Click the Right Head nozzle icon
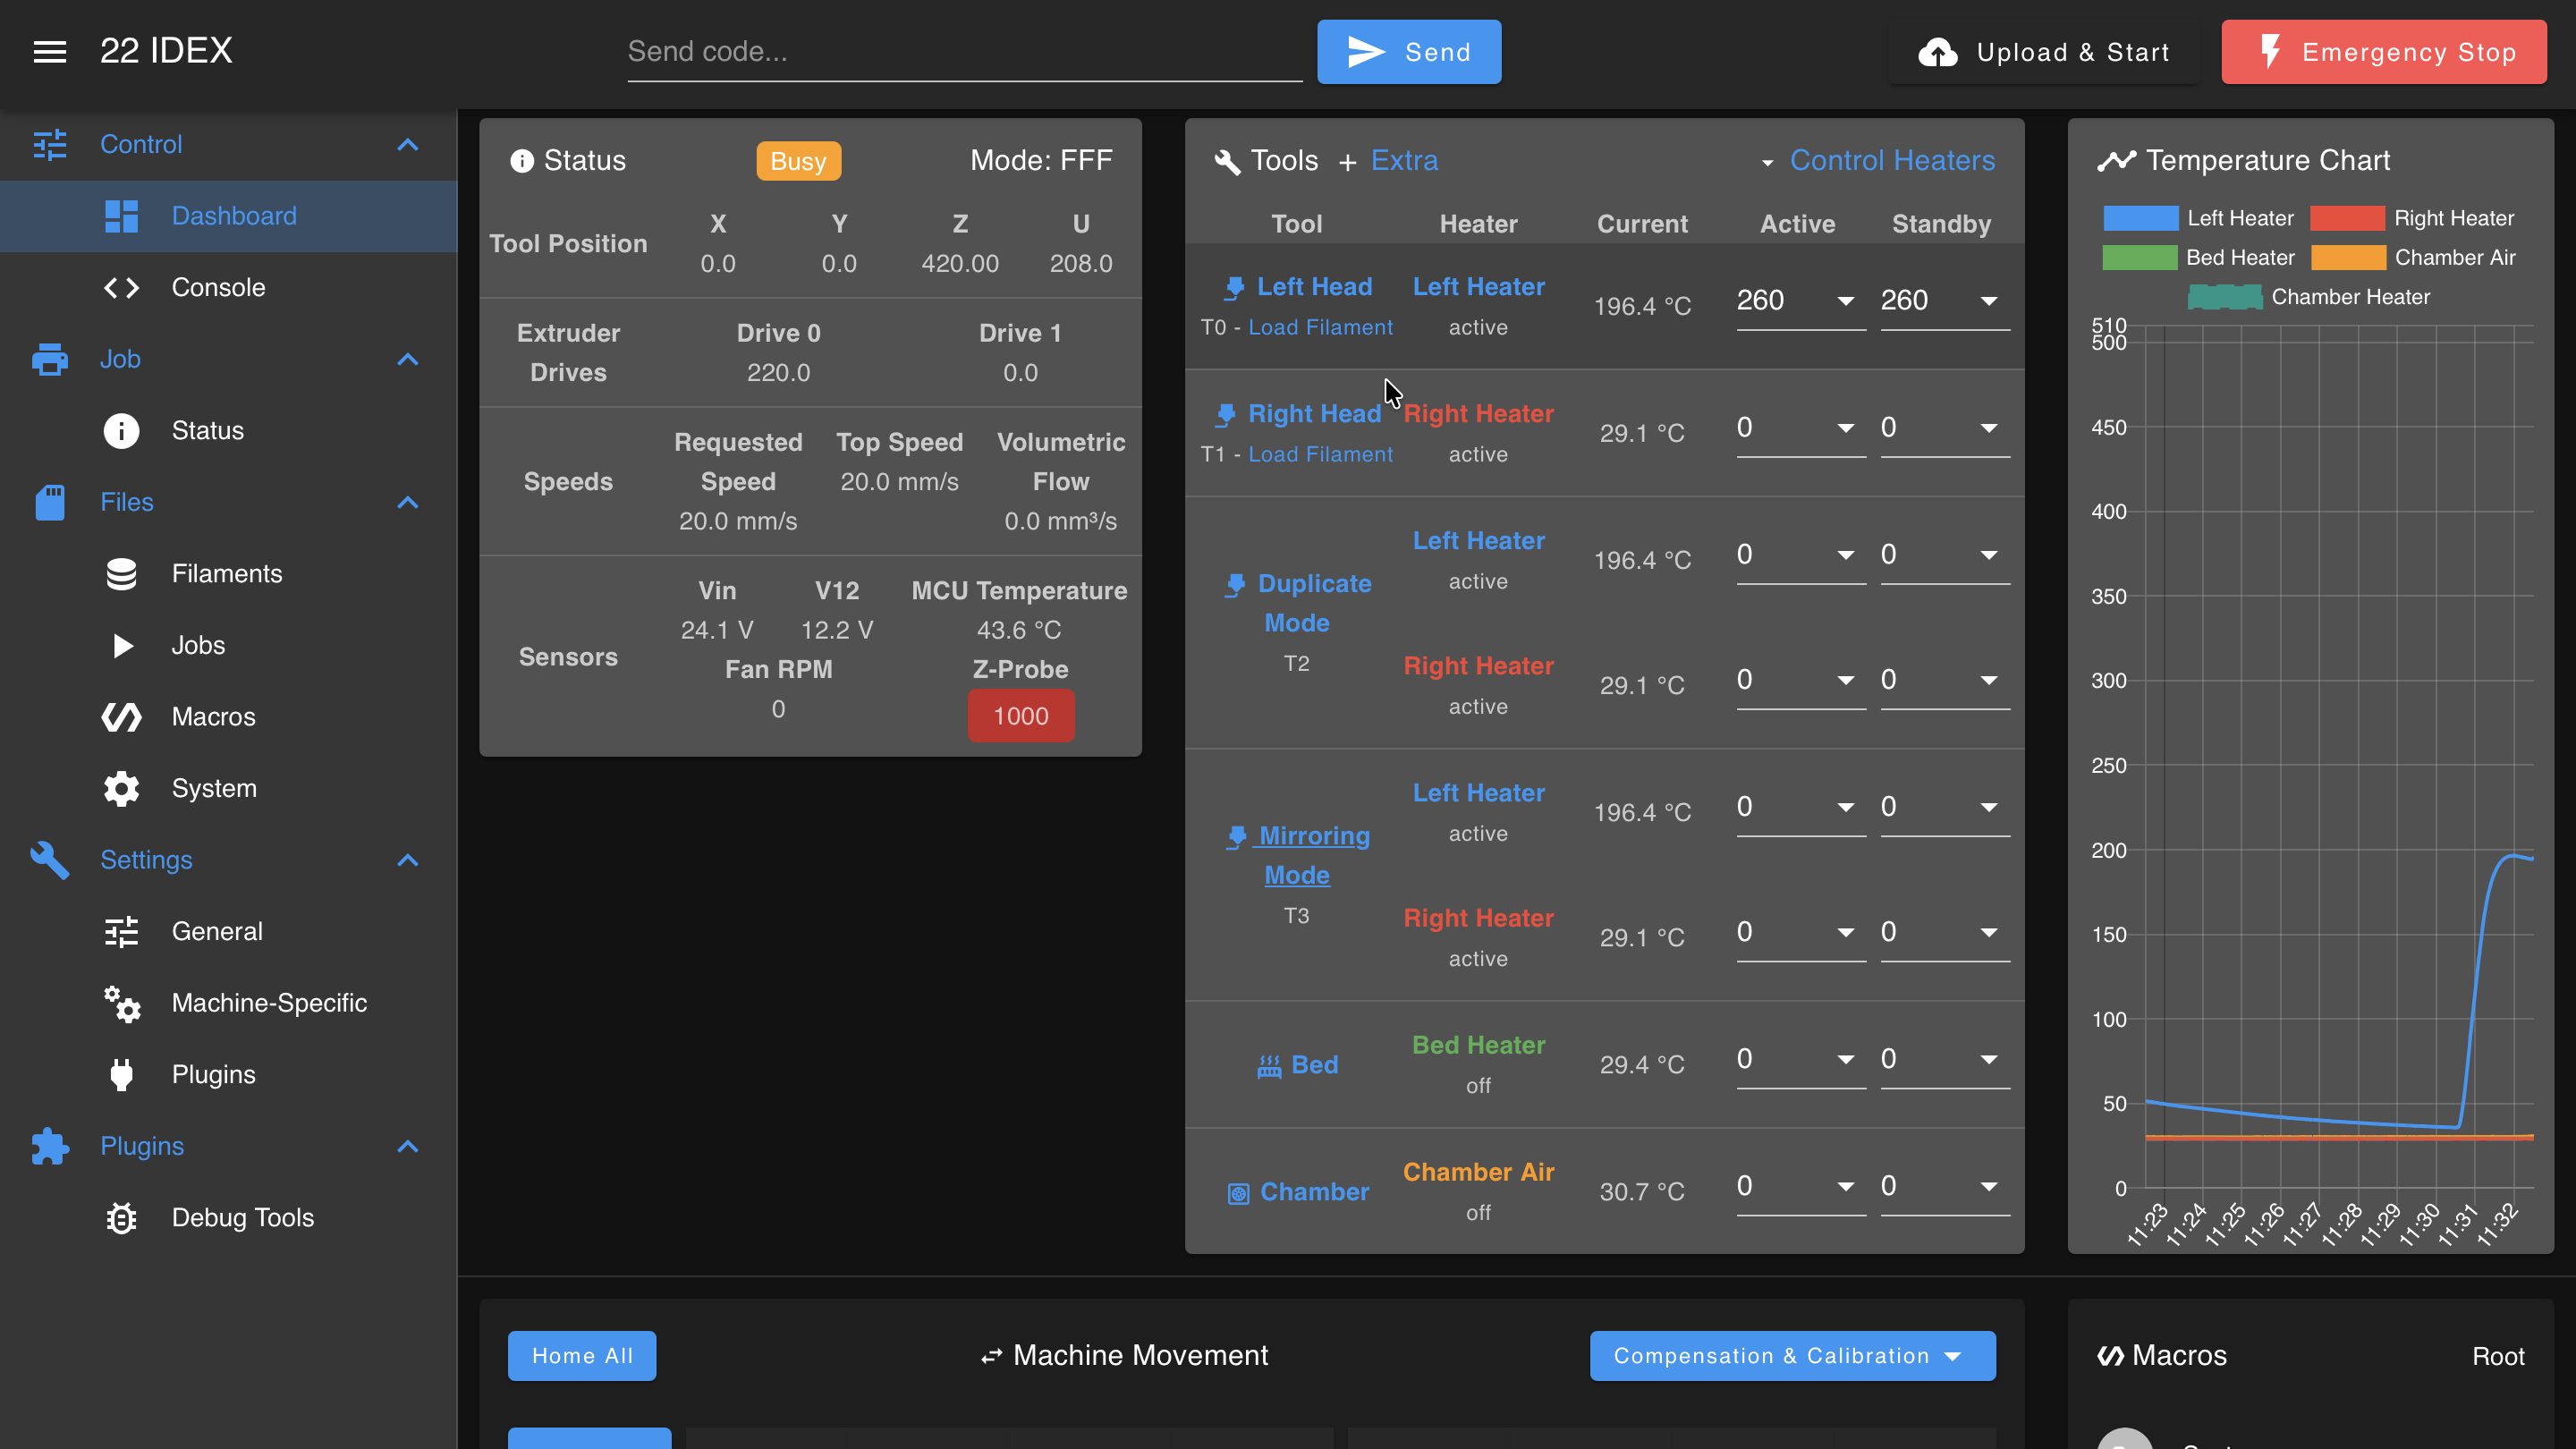 1226,415
